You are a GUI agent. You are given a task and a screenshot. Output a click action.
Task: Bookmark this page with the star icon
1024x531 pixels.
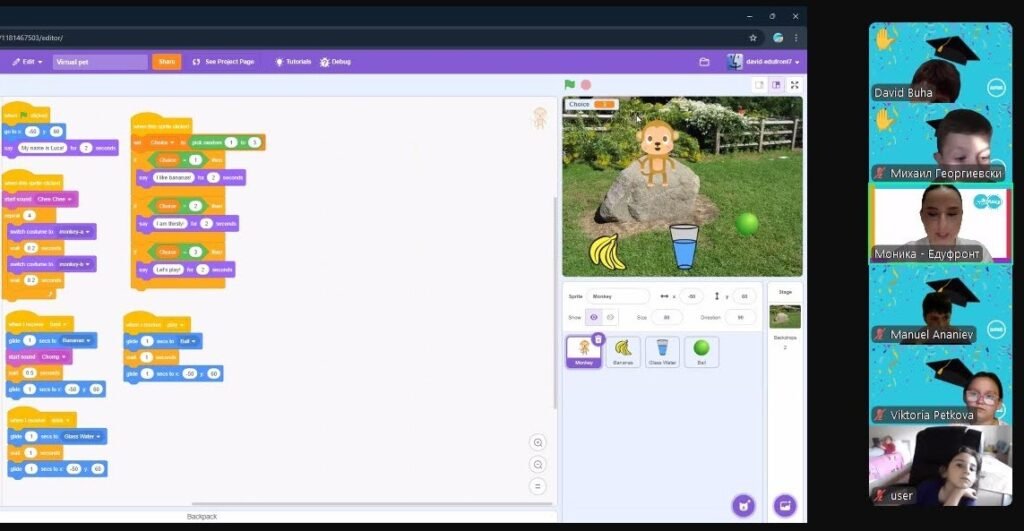753,38
